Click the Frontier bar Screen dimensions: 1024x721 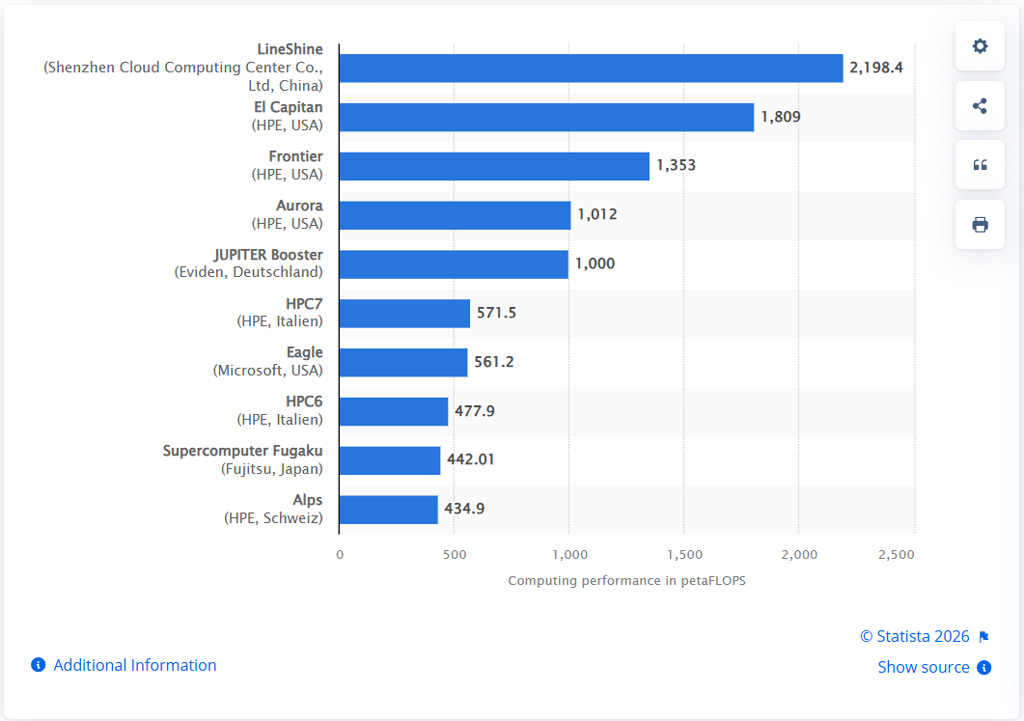[494, 166]
